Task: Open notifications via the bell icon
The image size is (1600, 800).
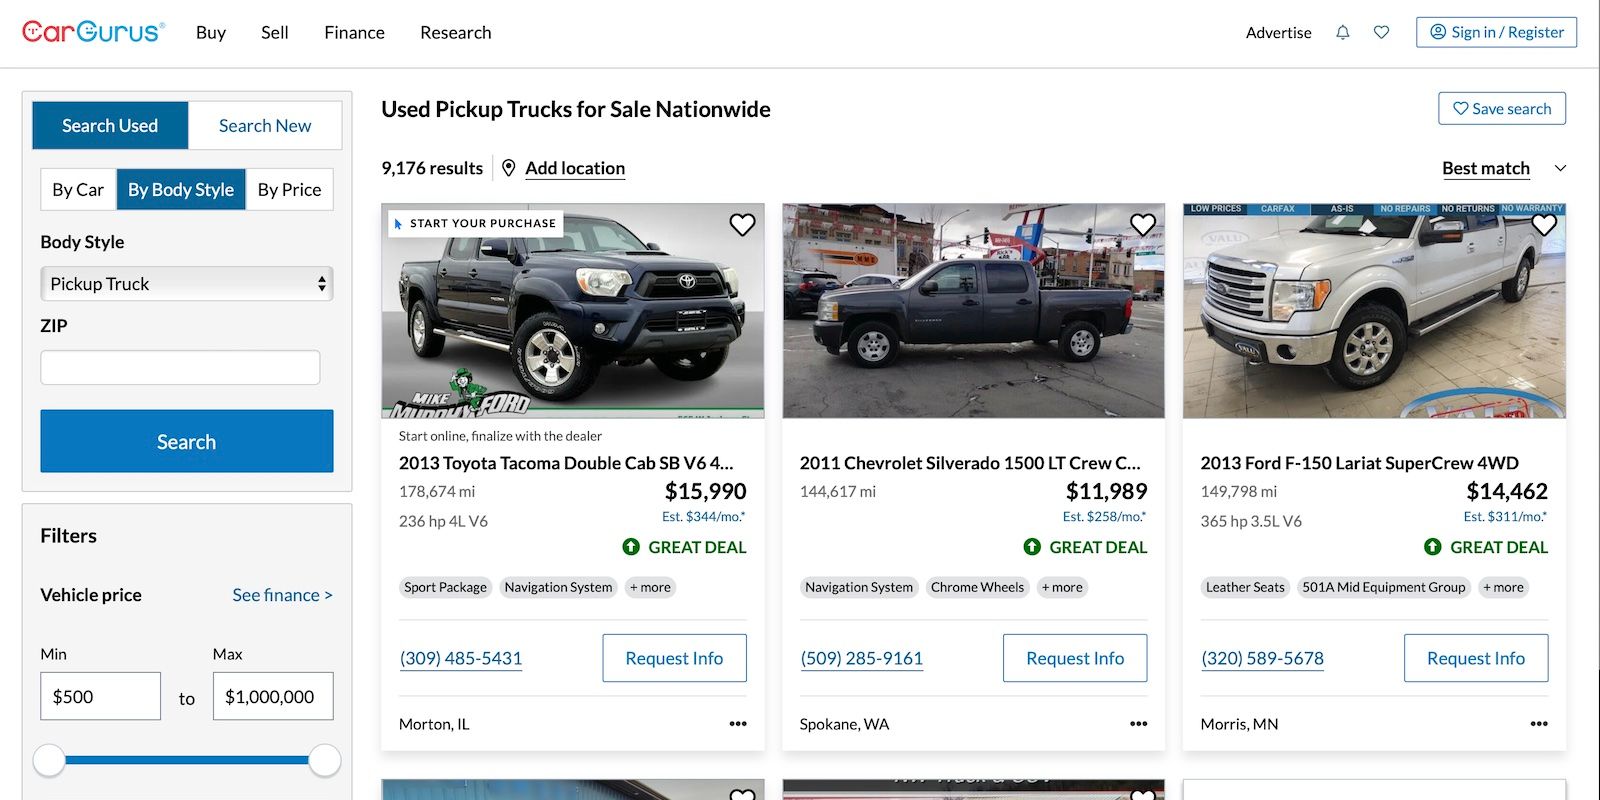Action: [x=1341, y=32]
